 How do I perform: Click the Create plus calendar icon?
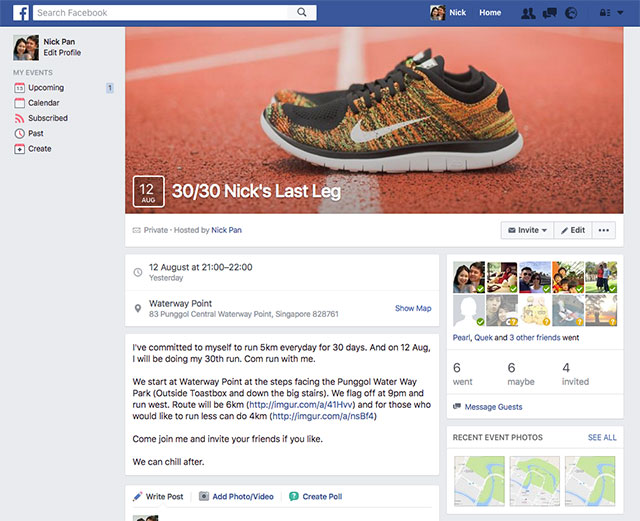pos(19,149)
